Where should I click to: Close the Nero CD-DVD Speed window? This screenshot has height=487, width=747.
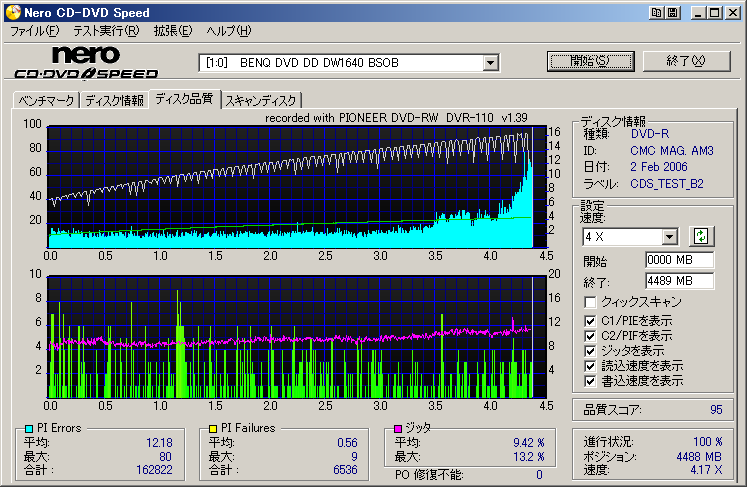[x=732, y=13]
